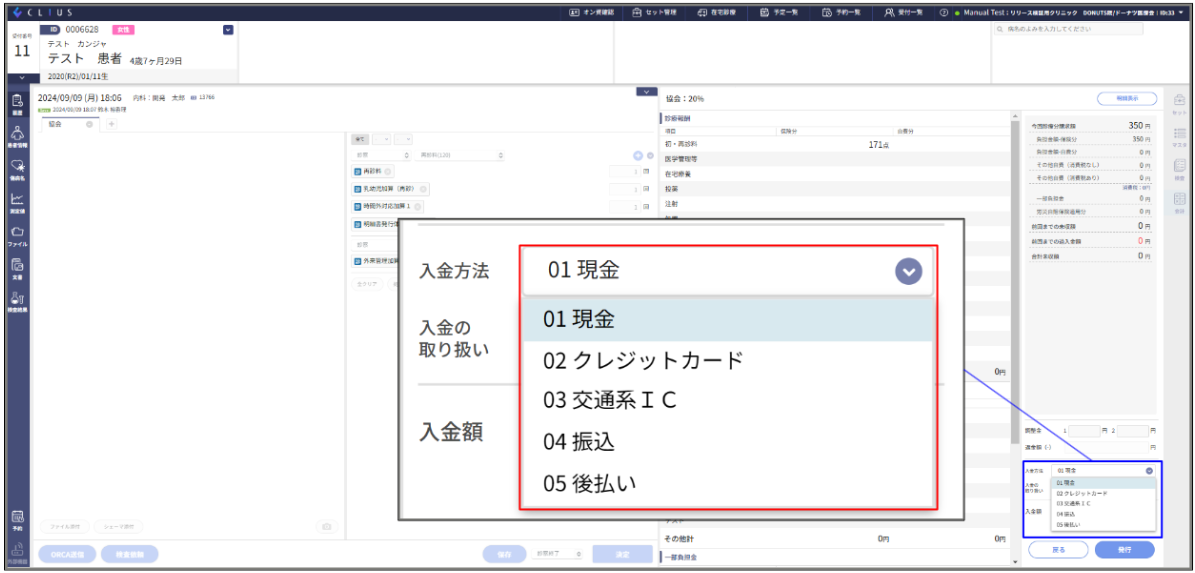1195x573 pixels.
Task: Expand the patient header dropdown arrow
Action: [x=228, y=30]
